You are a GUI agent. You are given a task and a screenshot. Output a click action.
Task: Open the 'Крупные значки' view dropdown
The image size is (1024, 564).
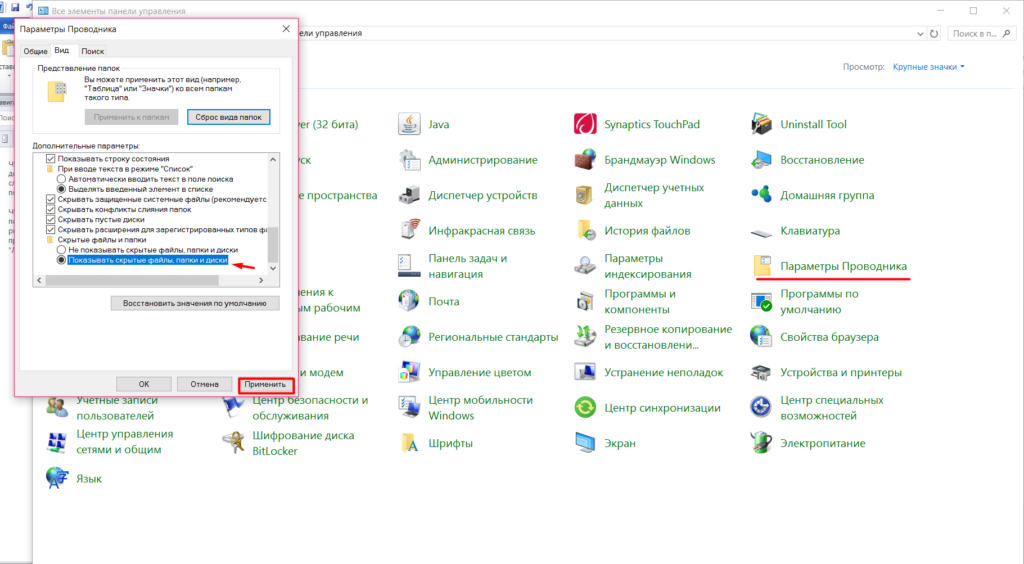click(929, 67)
